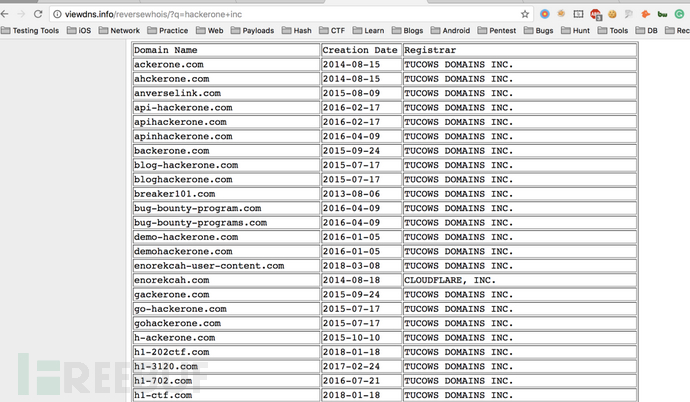Click the 2018-03-08 creation date cell
Viewport: 690px width, 402px height.
click(361, 266)
